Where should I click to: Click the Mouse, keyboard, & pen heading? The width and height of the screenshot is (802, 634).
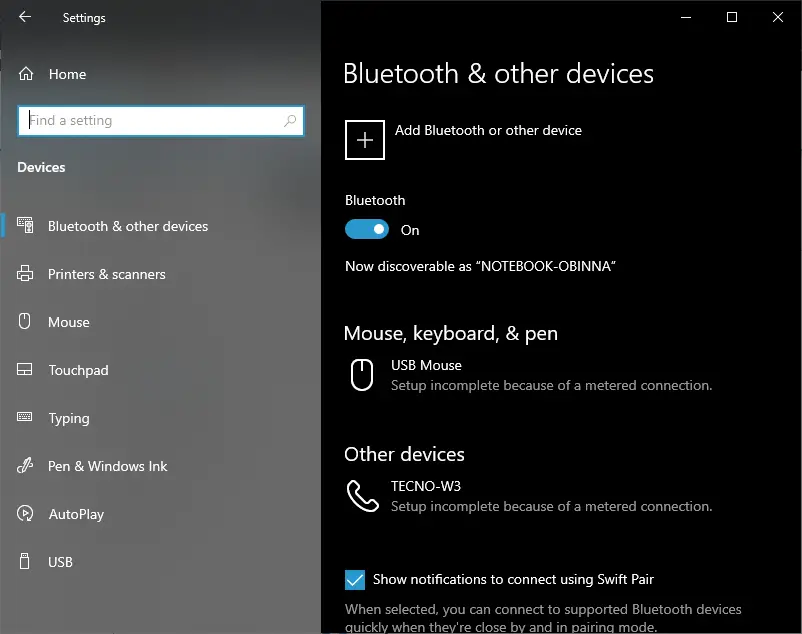pos(451,333)
